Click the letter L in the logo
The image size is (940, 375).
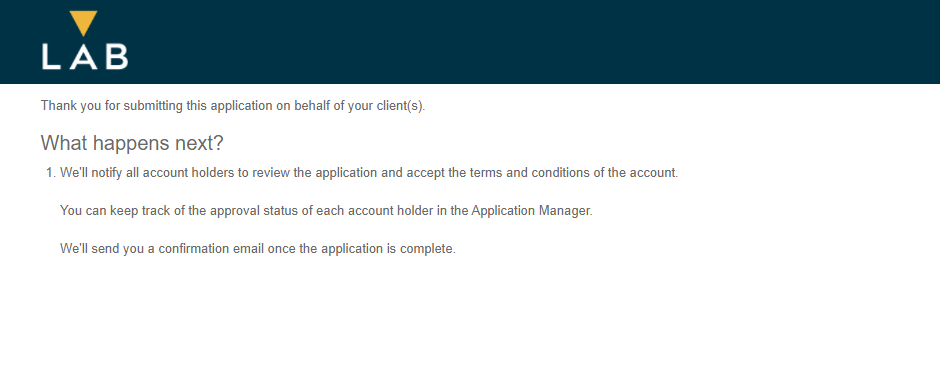[x=52, y=57]
